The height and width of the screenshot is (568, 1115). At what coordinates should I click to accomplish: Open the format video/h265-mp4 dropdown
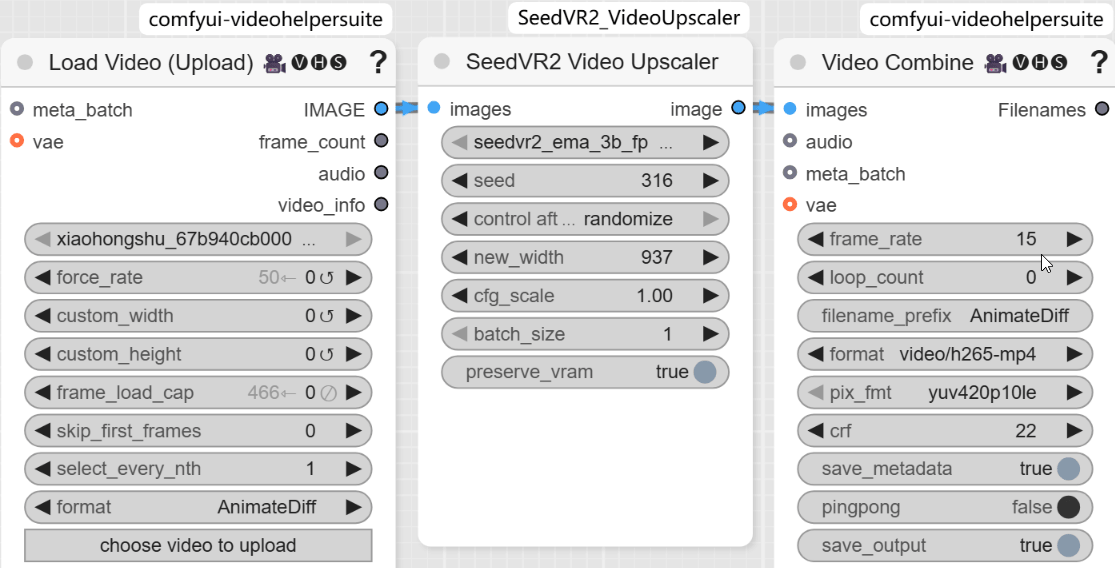click(945, 354)
